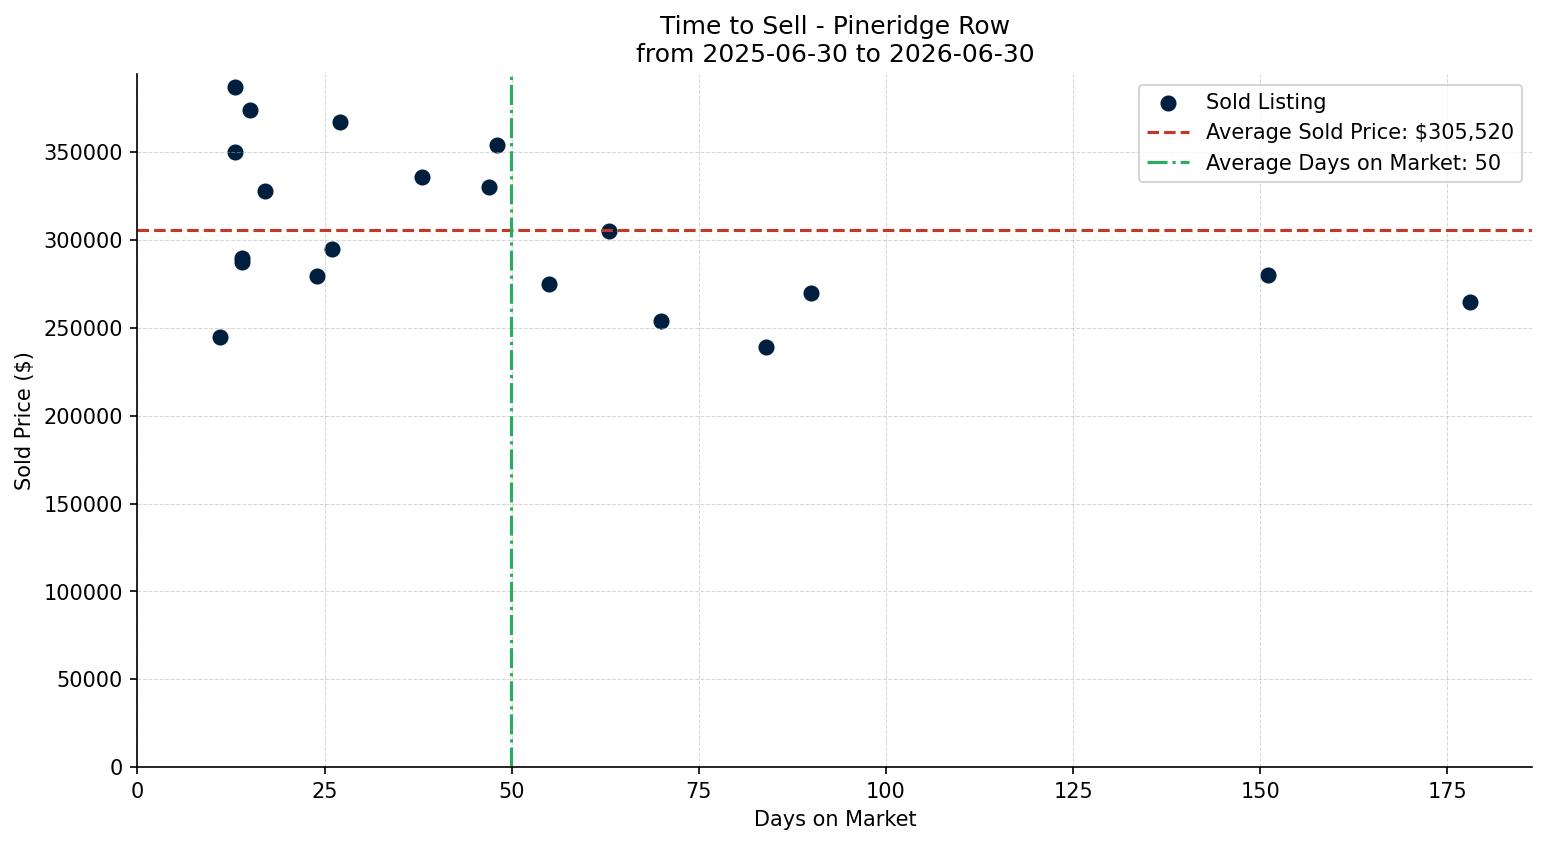Click the data point at 90 days on market
This screenshot has height=845, width=1547.
tap(811, 293)
